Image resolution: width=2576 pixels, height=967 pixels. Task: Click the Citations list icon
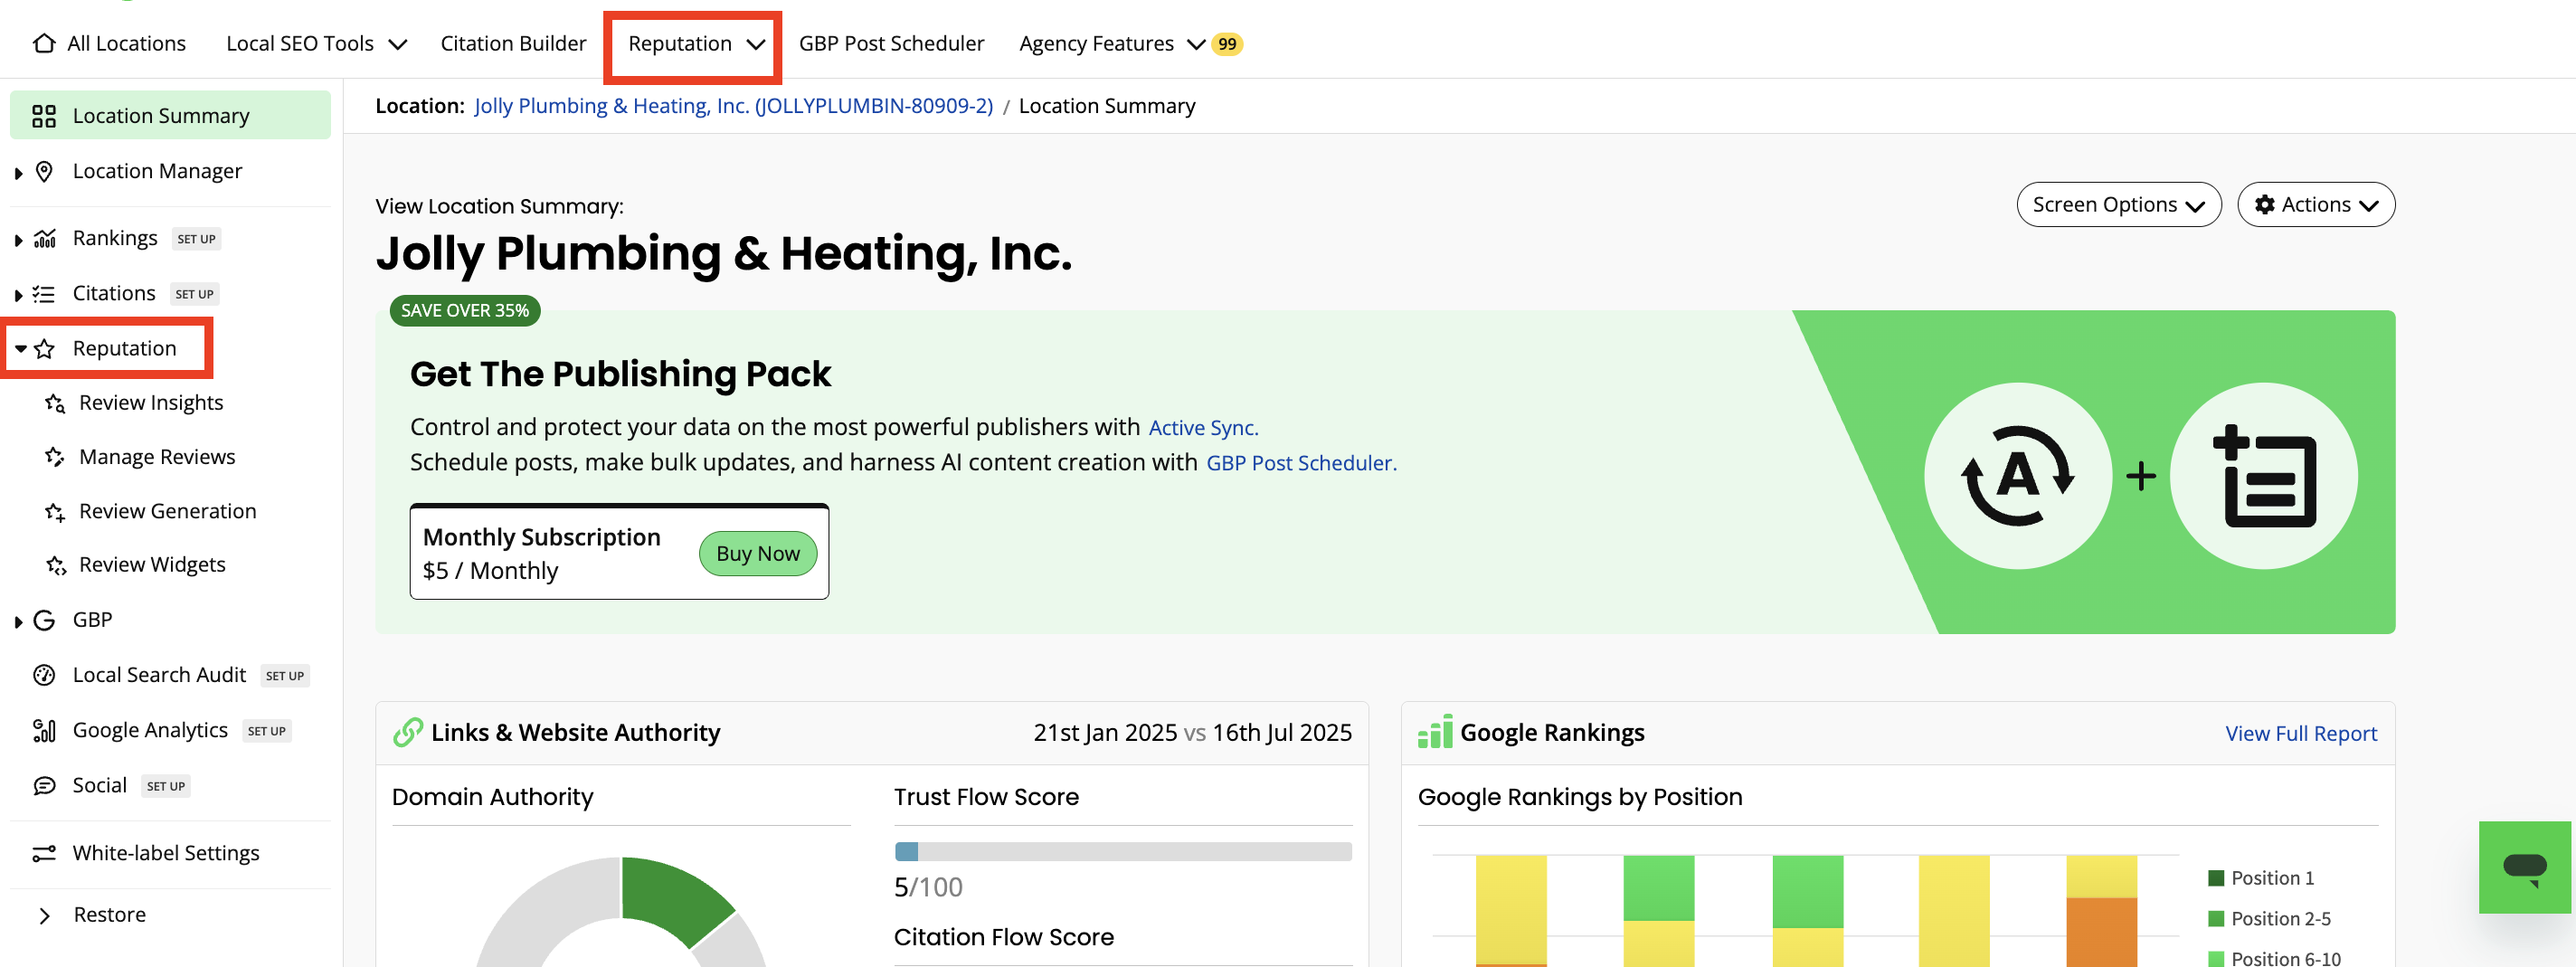[x=44, y=293]
